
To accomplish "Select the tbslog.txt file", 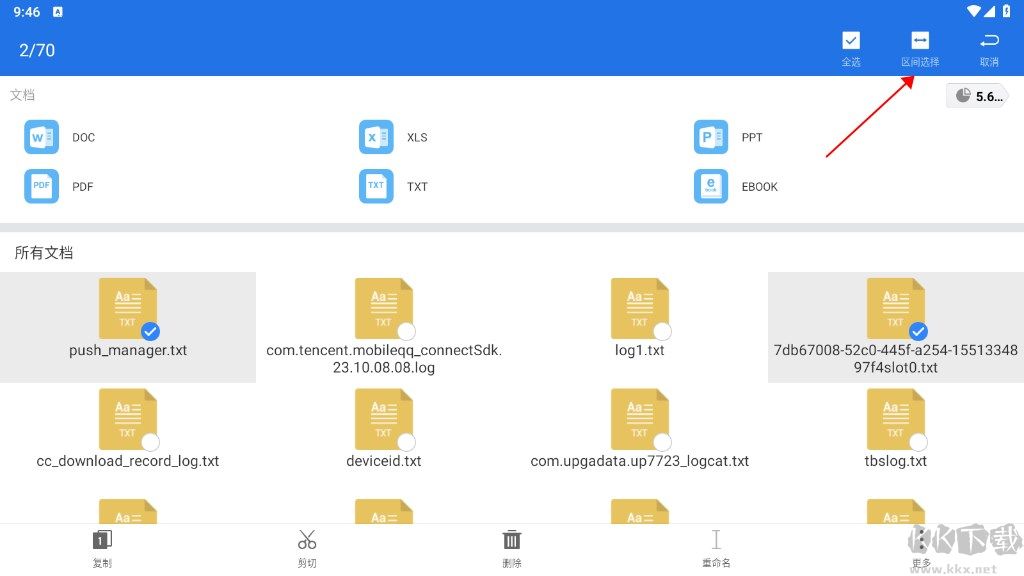I will coord(918,442).
